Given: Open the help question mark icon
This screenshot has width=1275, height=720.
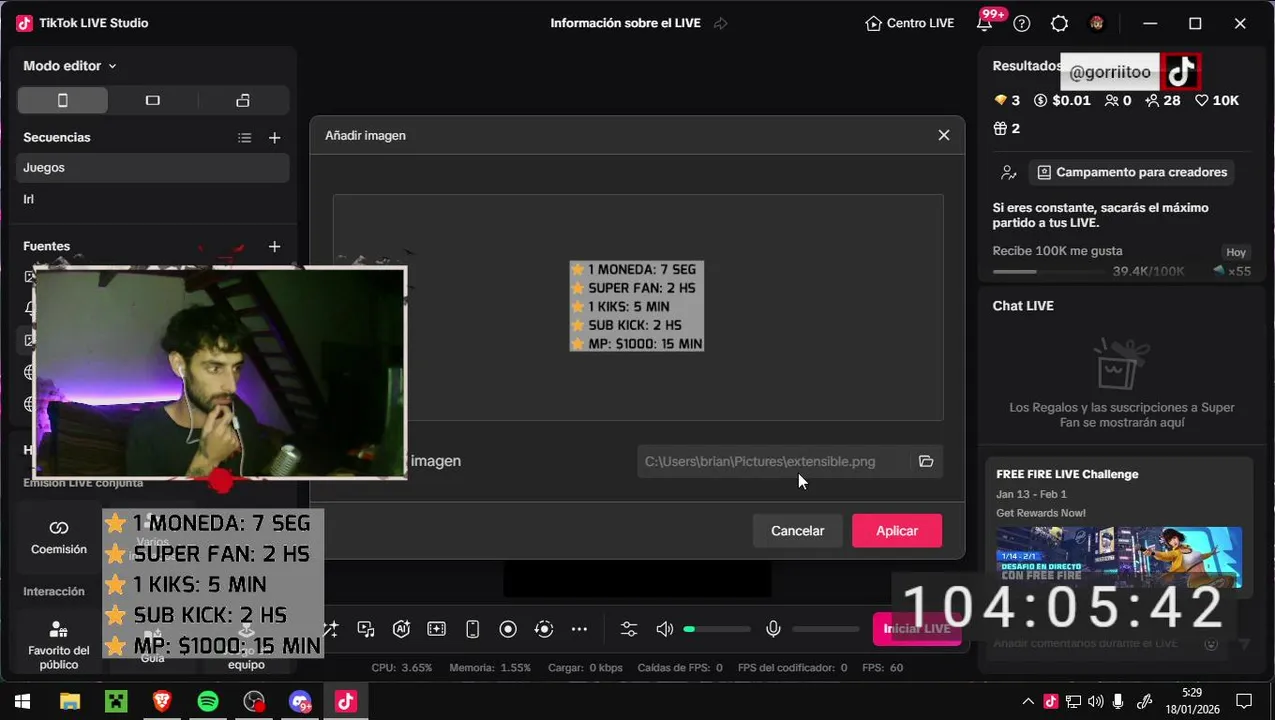Looking at the screenshot, I should coord(1021,23).
